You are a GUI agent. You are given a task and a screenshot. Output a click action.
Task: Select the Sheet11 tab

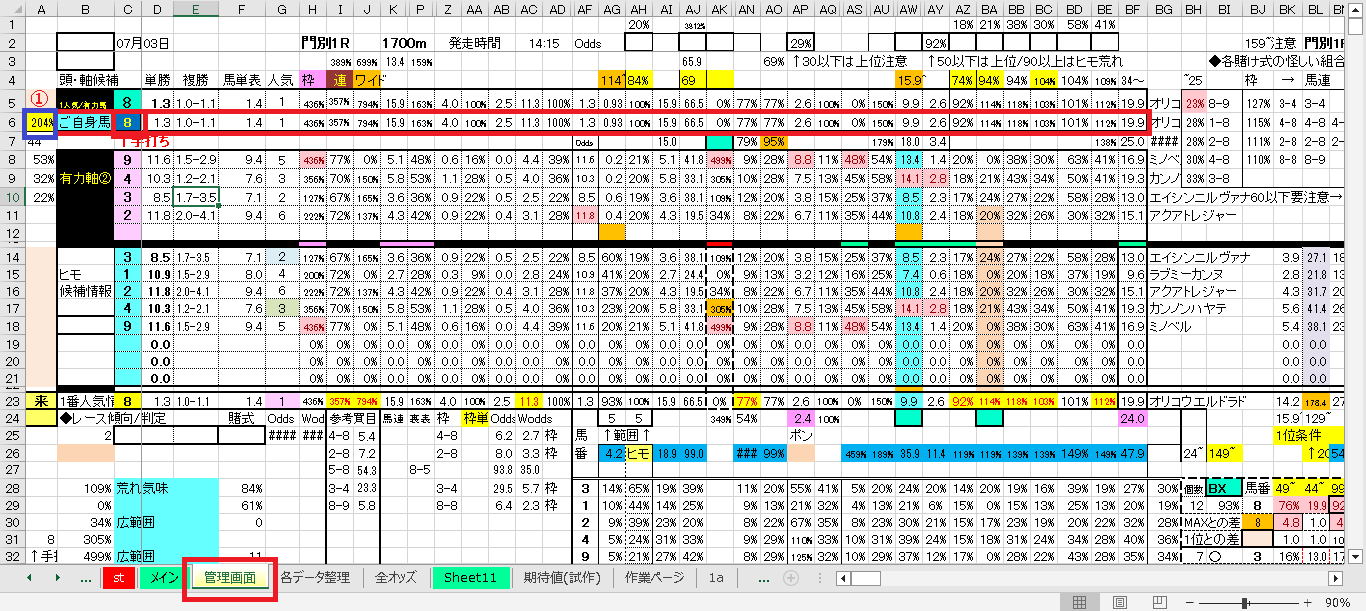[470, 578]
